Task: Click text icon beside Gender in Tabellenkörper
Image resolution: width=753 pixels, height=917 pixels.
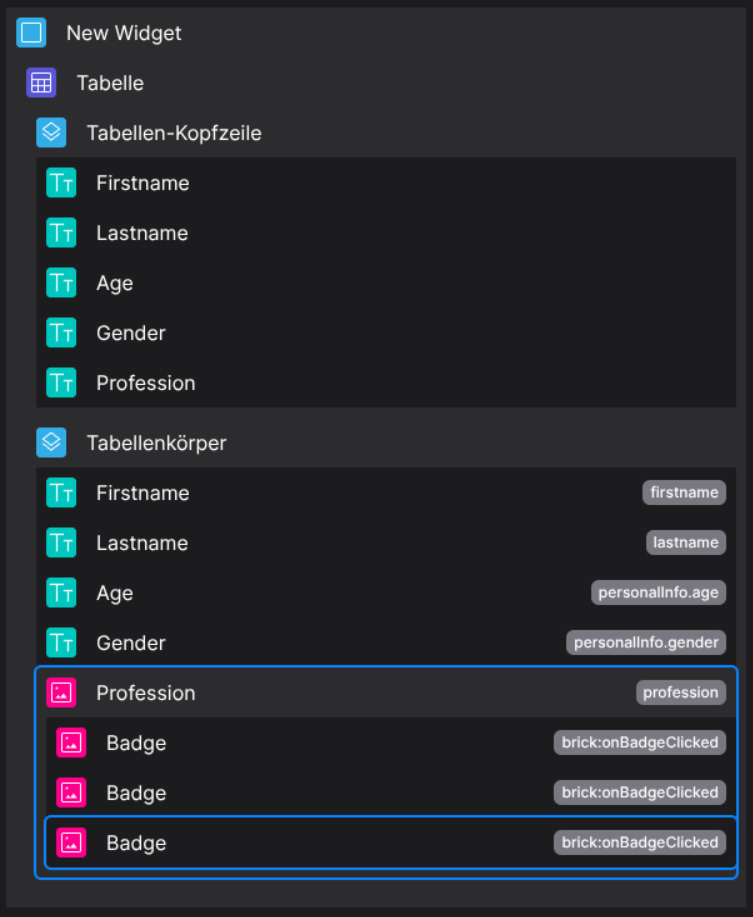Action: (61, 643)
